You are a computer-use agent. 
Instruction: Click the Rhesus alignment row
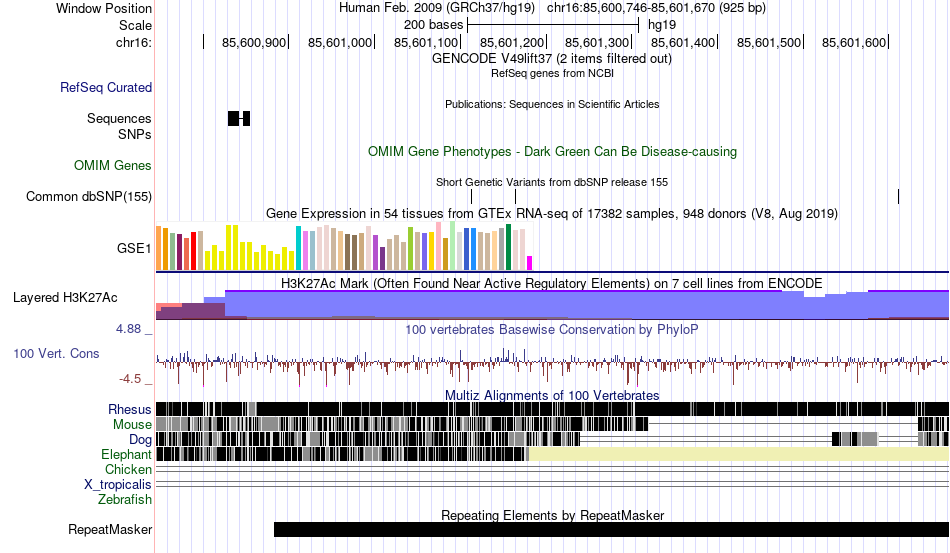pyautogui.click(x=553, y=409)
